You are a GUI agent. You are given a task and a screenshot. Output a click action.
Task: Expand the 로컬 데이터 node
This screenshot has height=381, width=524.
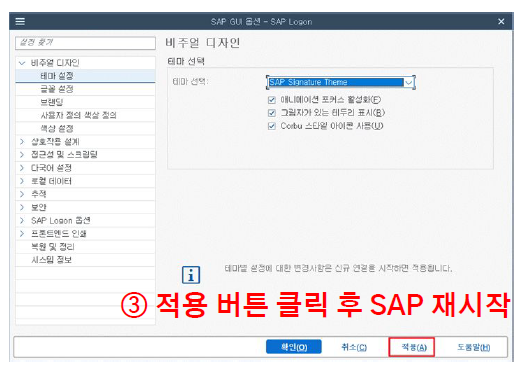[x=22, y=181]
